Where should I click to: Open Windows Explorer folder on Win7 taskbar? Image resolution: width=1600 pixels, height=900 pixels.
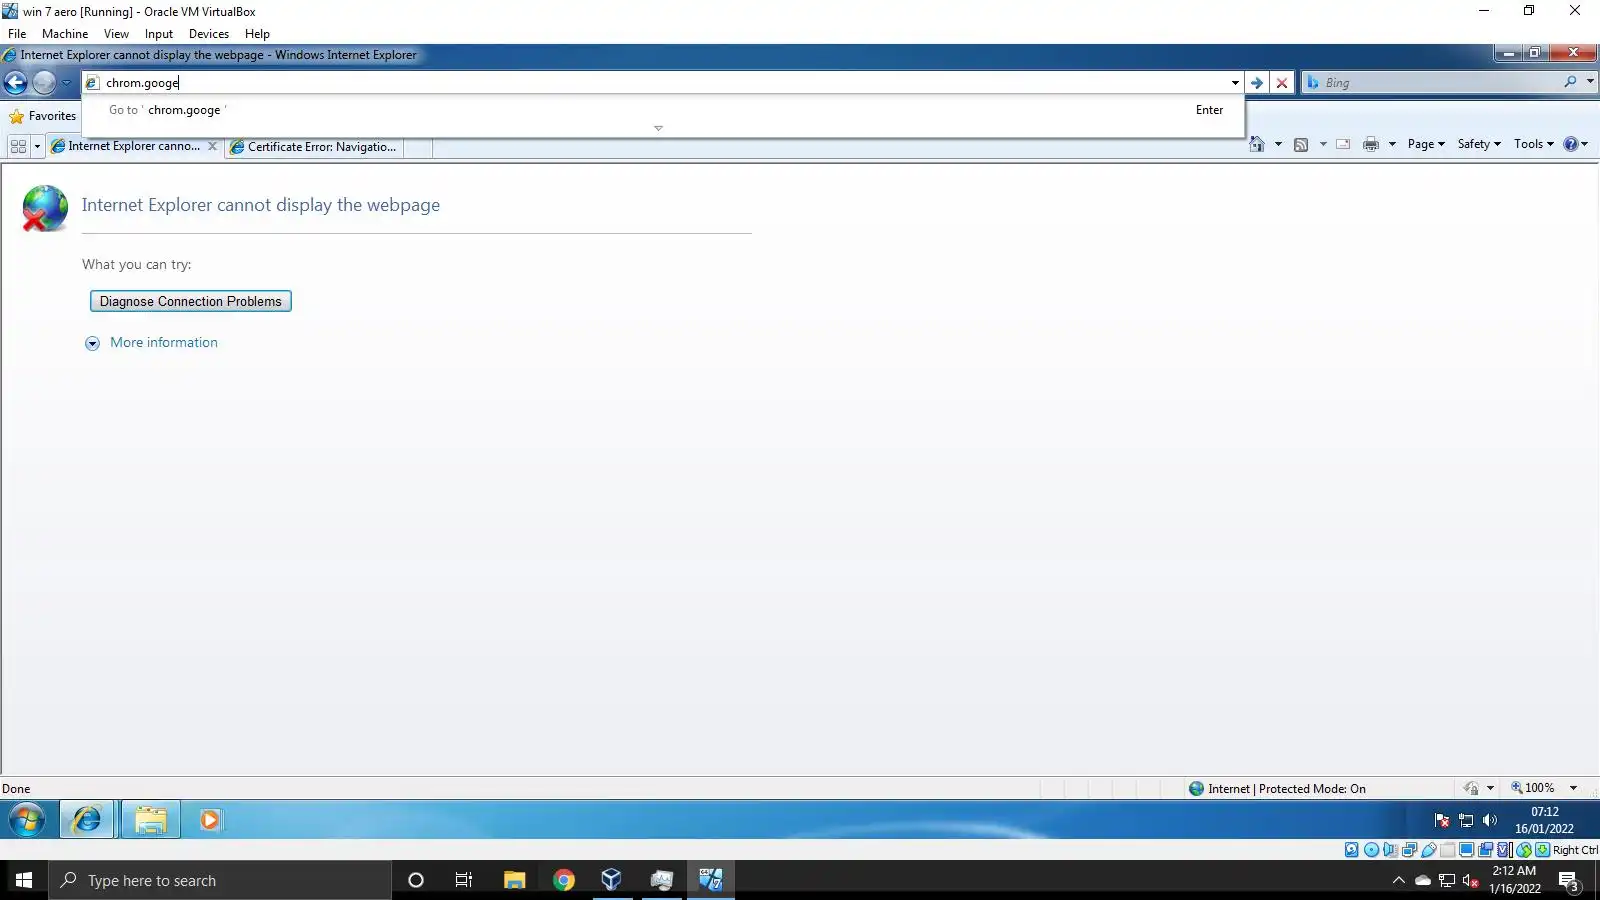(151, 820)
